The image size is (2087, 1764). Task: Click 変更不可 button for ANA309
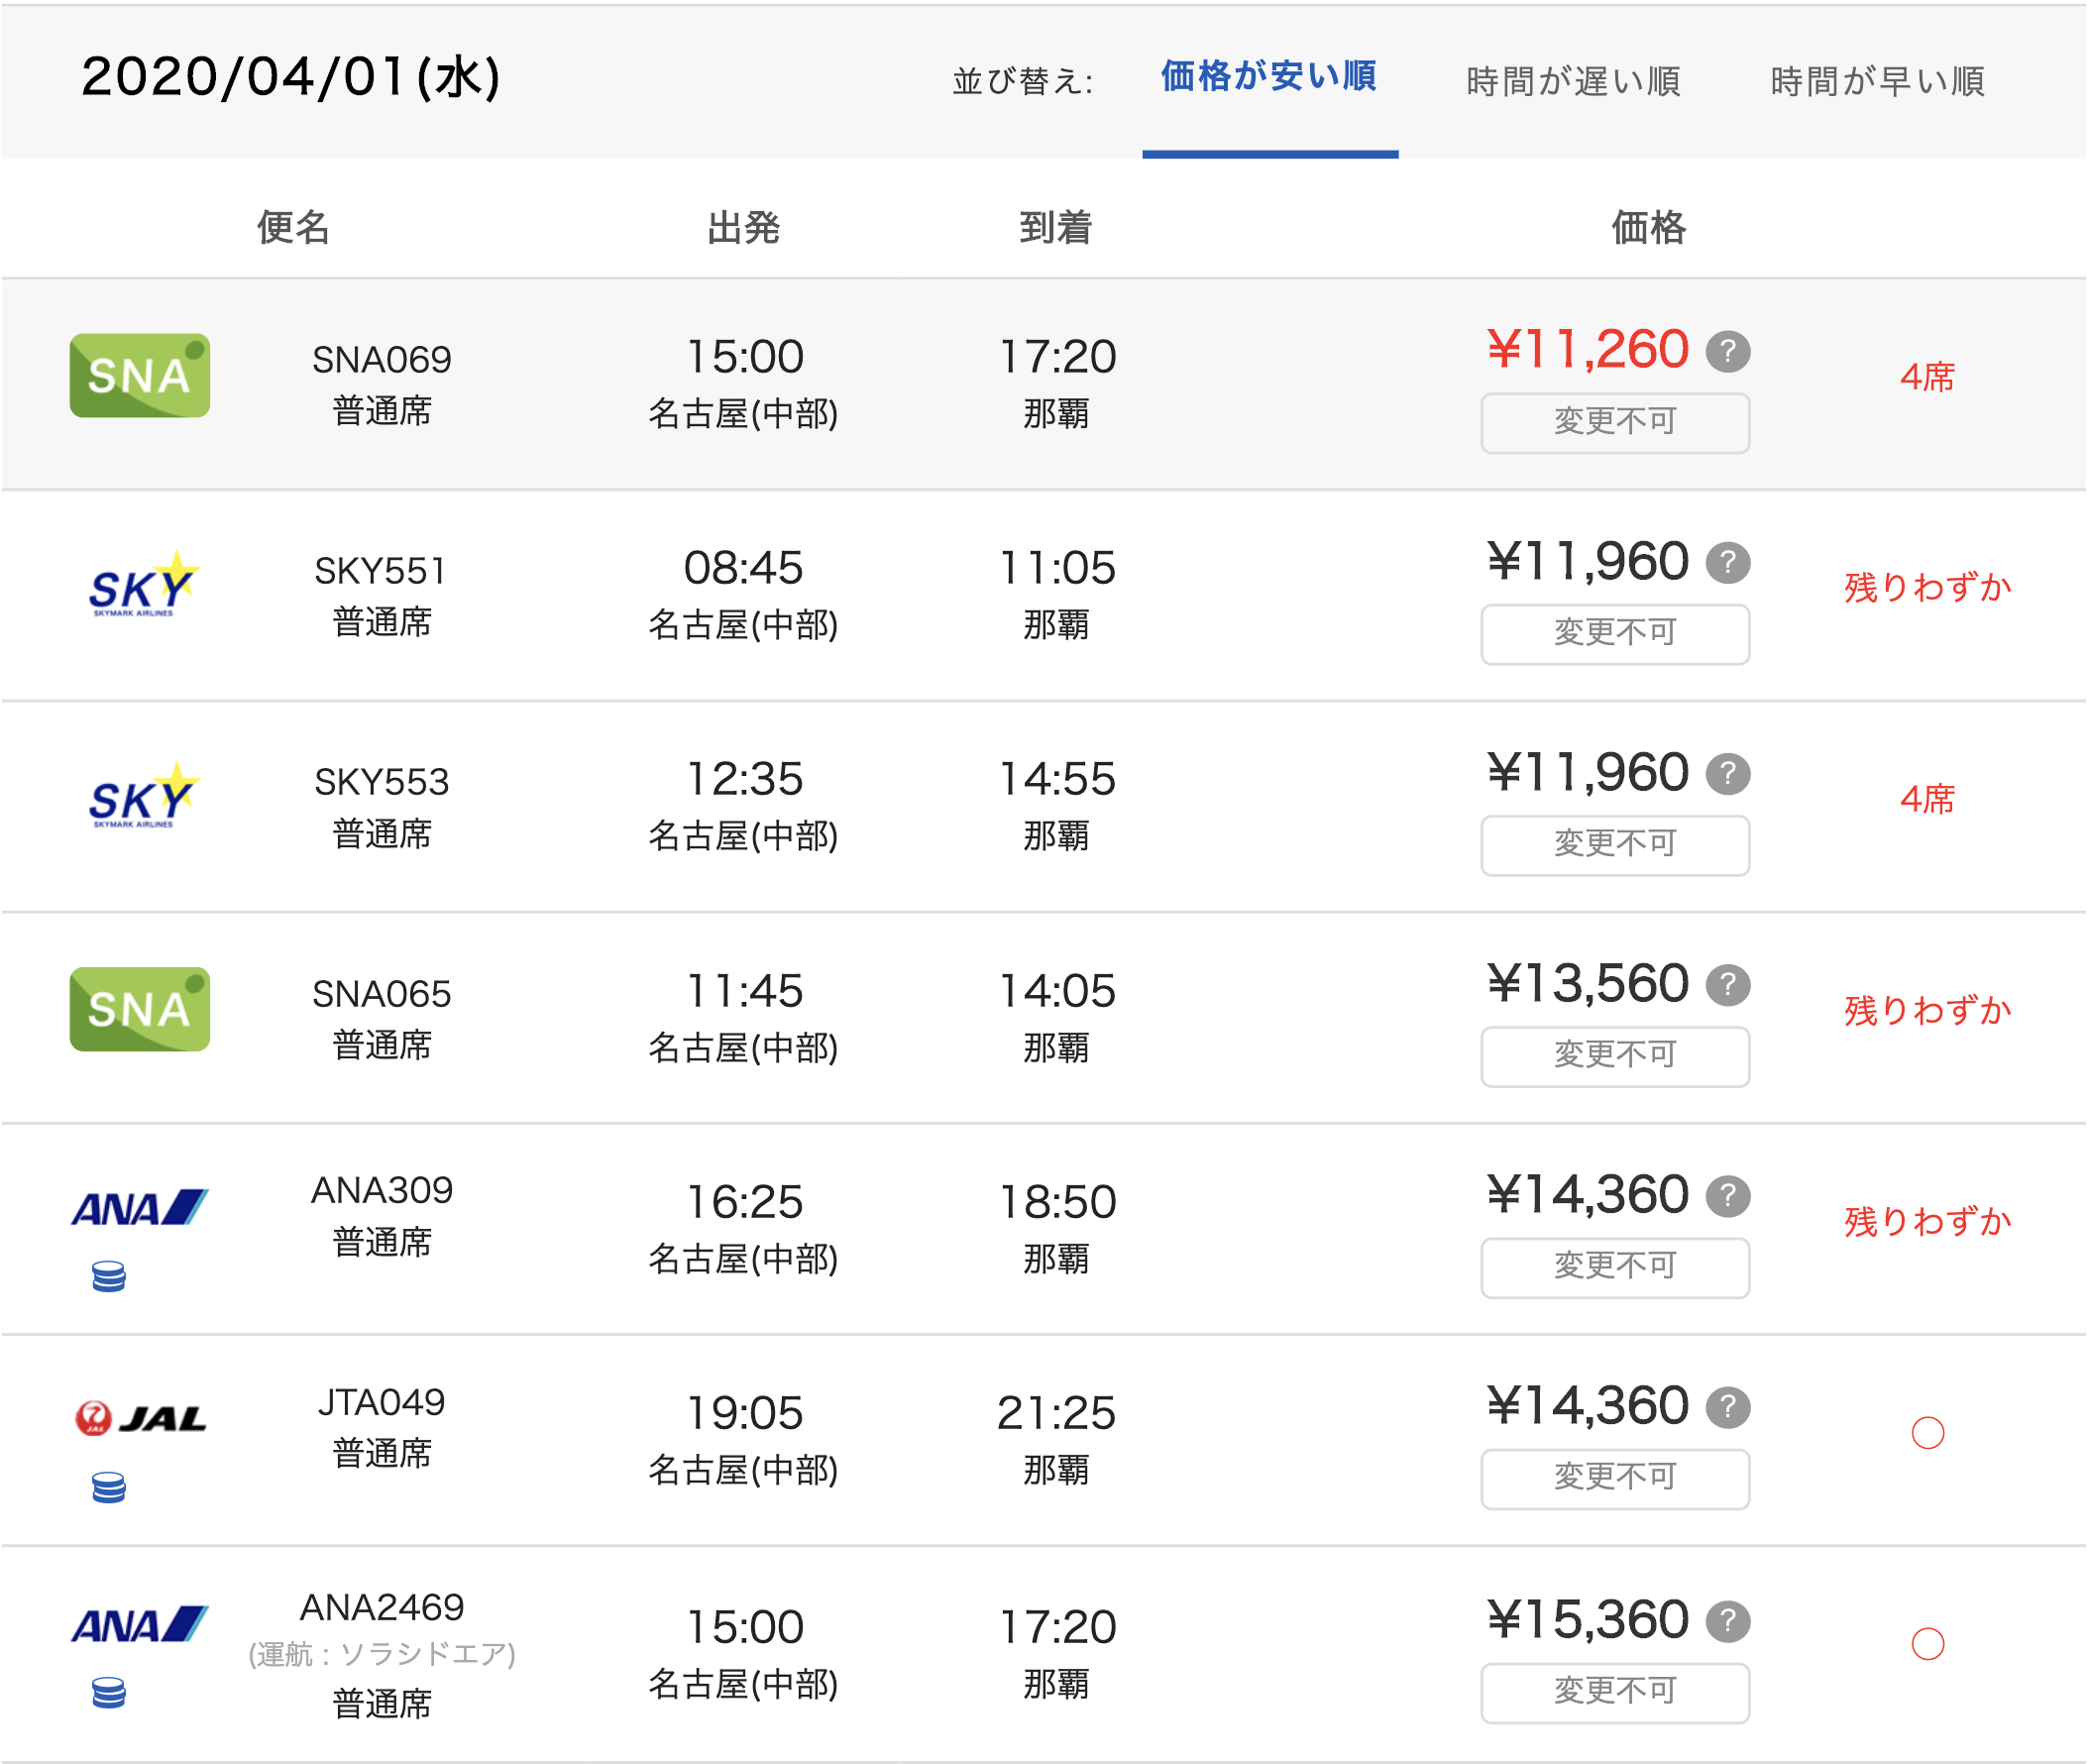coord(1614,1267)
